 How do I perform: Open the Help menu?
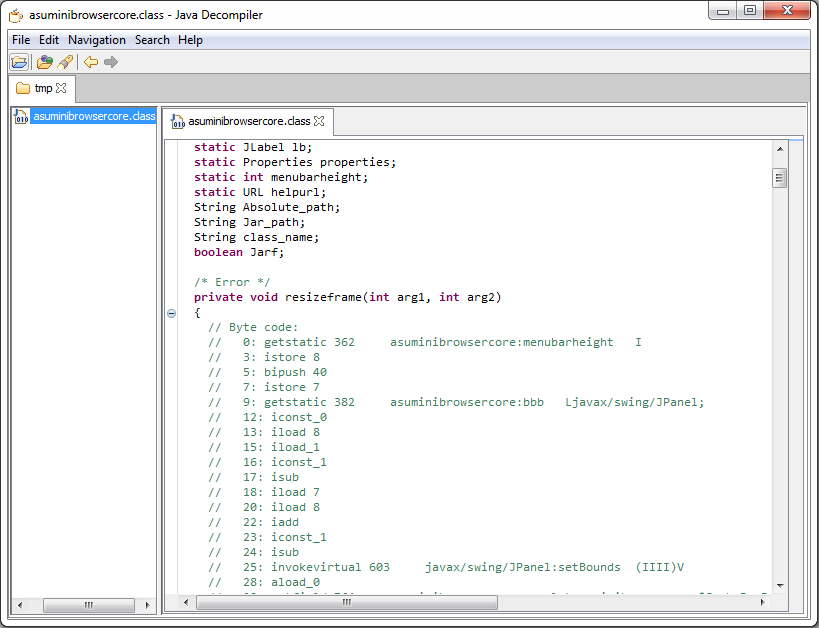click(x=190, y=40)
